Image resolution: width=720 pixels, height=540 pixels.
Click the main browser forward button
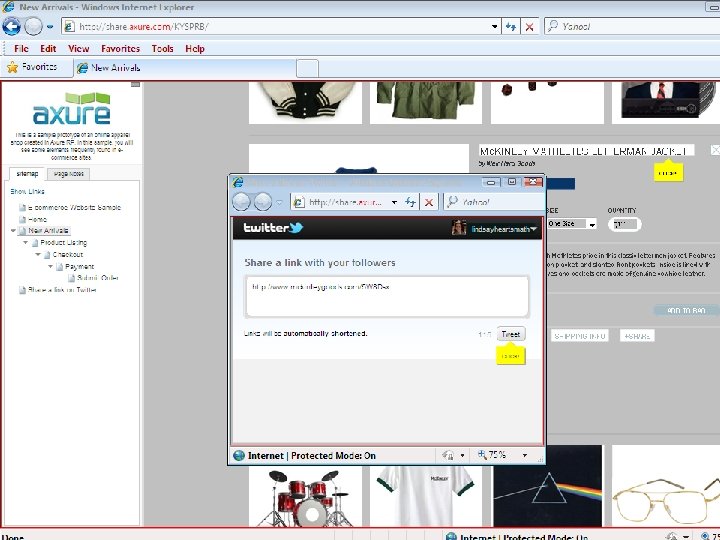(x=33, y=26)
